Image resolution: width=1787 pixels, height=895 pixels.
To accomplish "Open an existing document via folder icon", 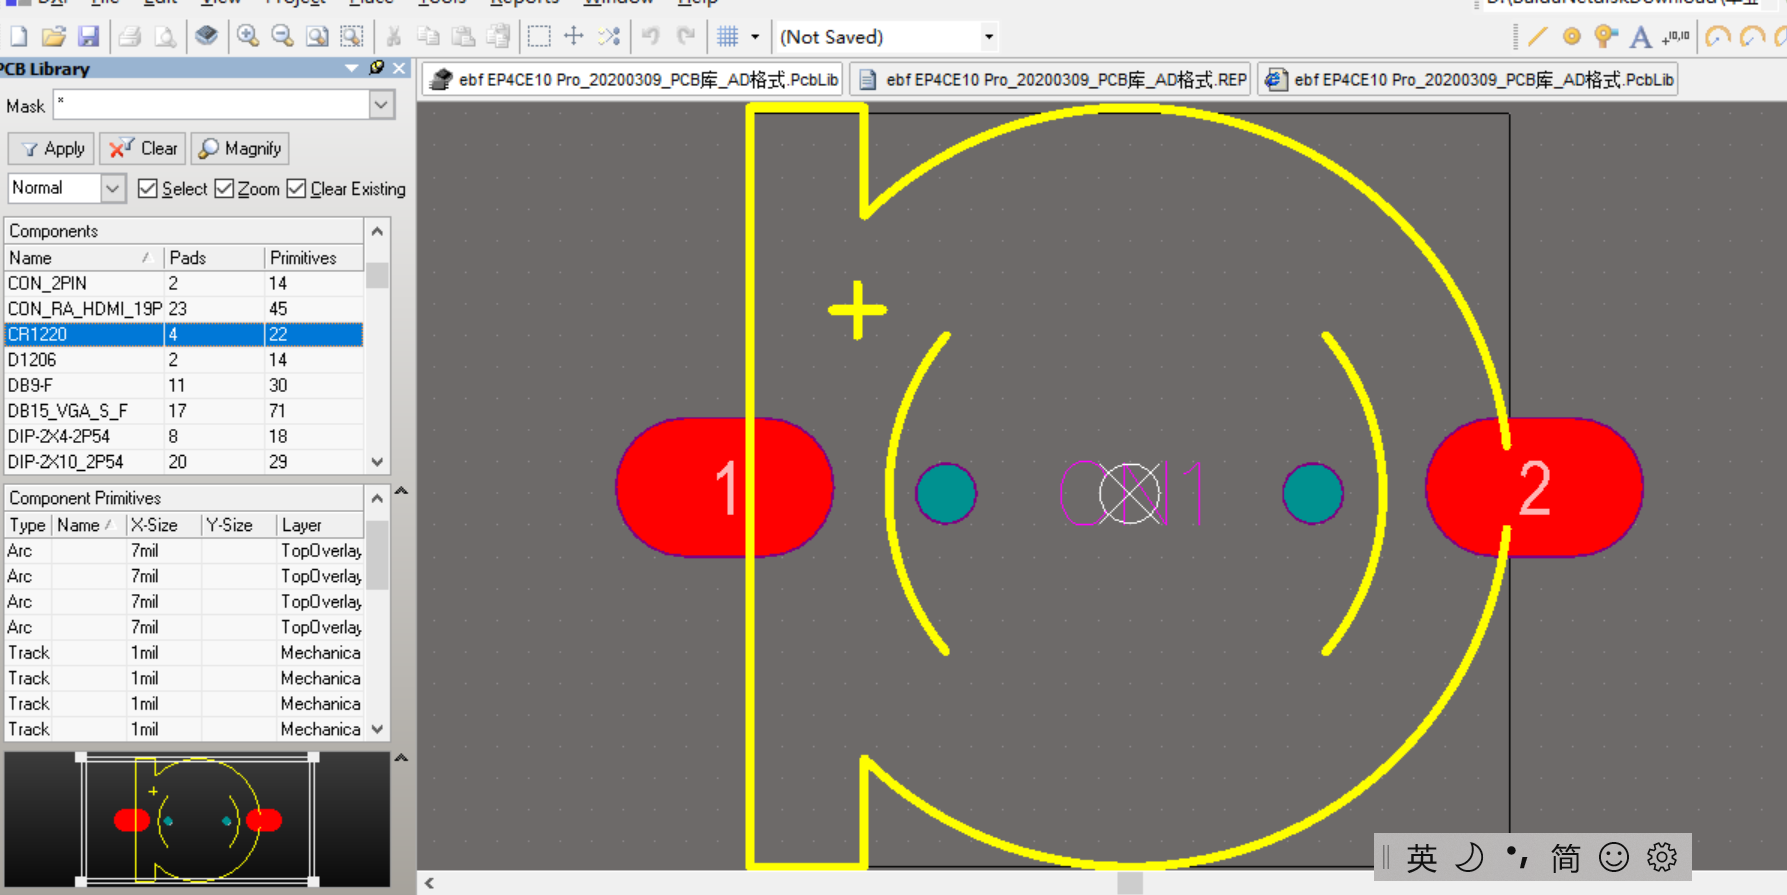I will pyautogui.click(x=53, y=37).
